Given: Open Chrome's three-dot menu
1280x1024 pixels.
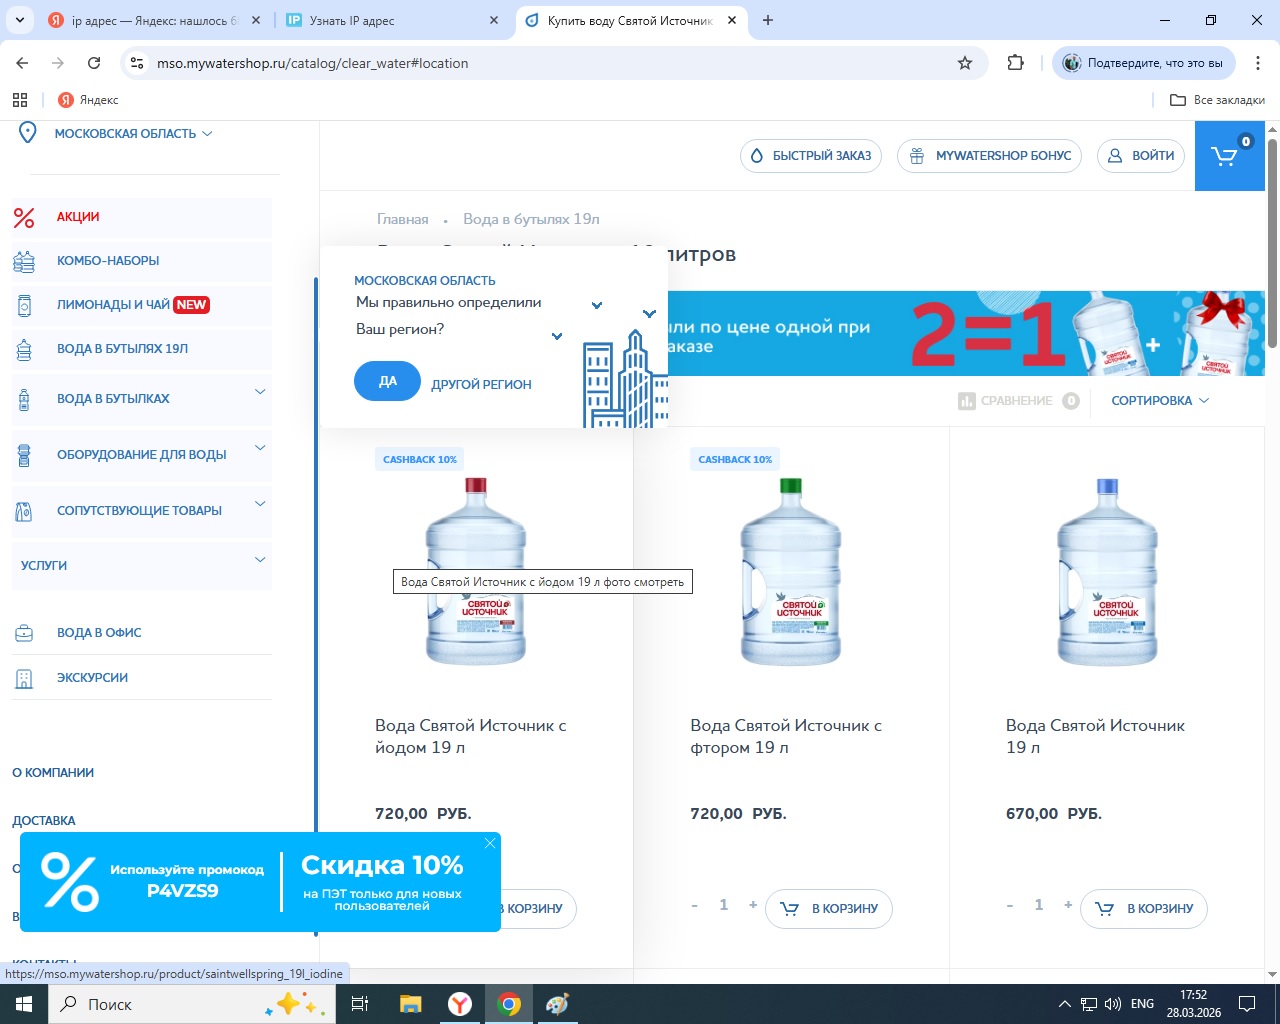Looking at the screenshot, I should pos(1258,63).
